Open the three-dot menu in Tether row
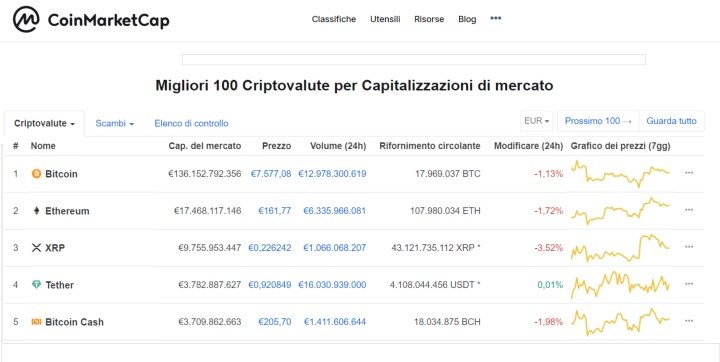The width and height of the screenshot is (720, 362). pos(689,284)
